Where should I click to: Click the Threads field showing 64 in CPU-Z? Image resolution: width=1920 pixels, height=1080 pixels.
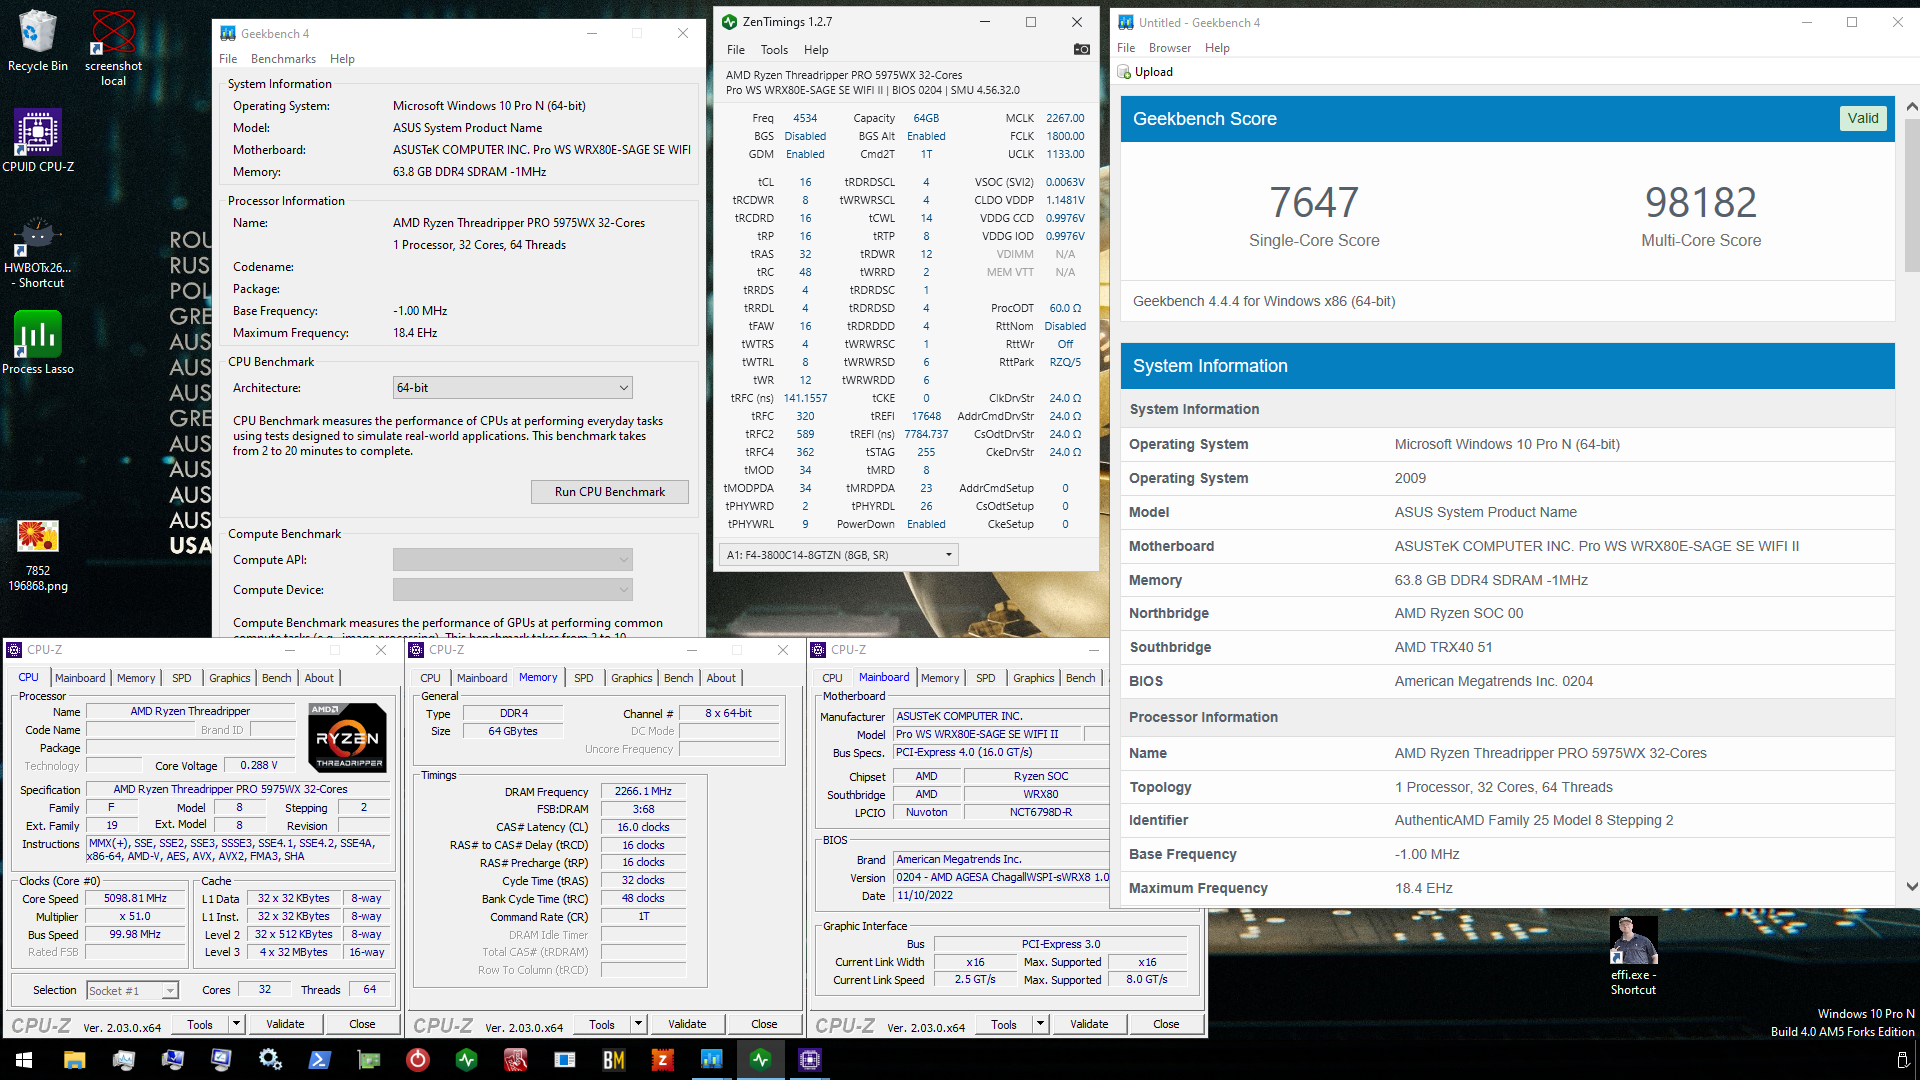[x=369, y=989]
